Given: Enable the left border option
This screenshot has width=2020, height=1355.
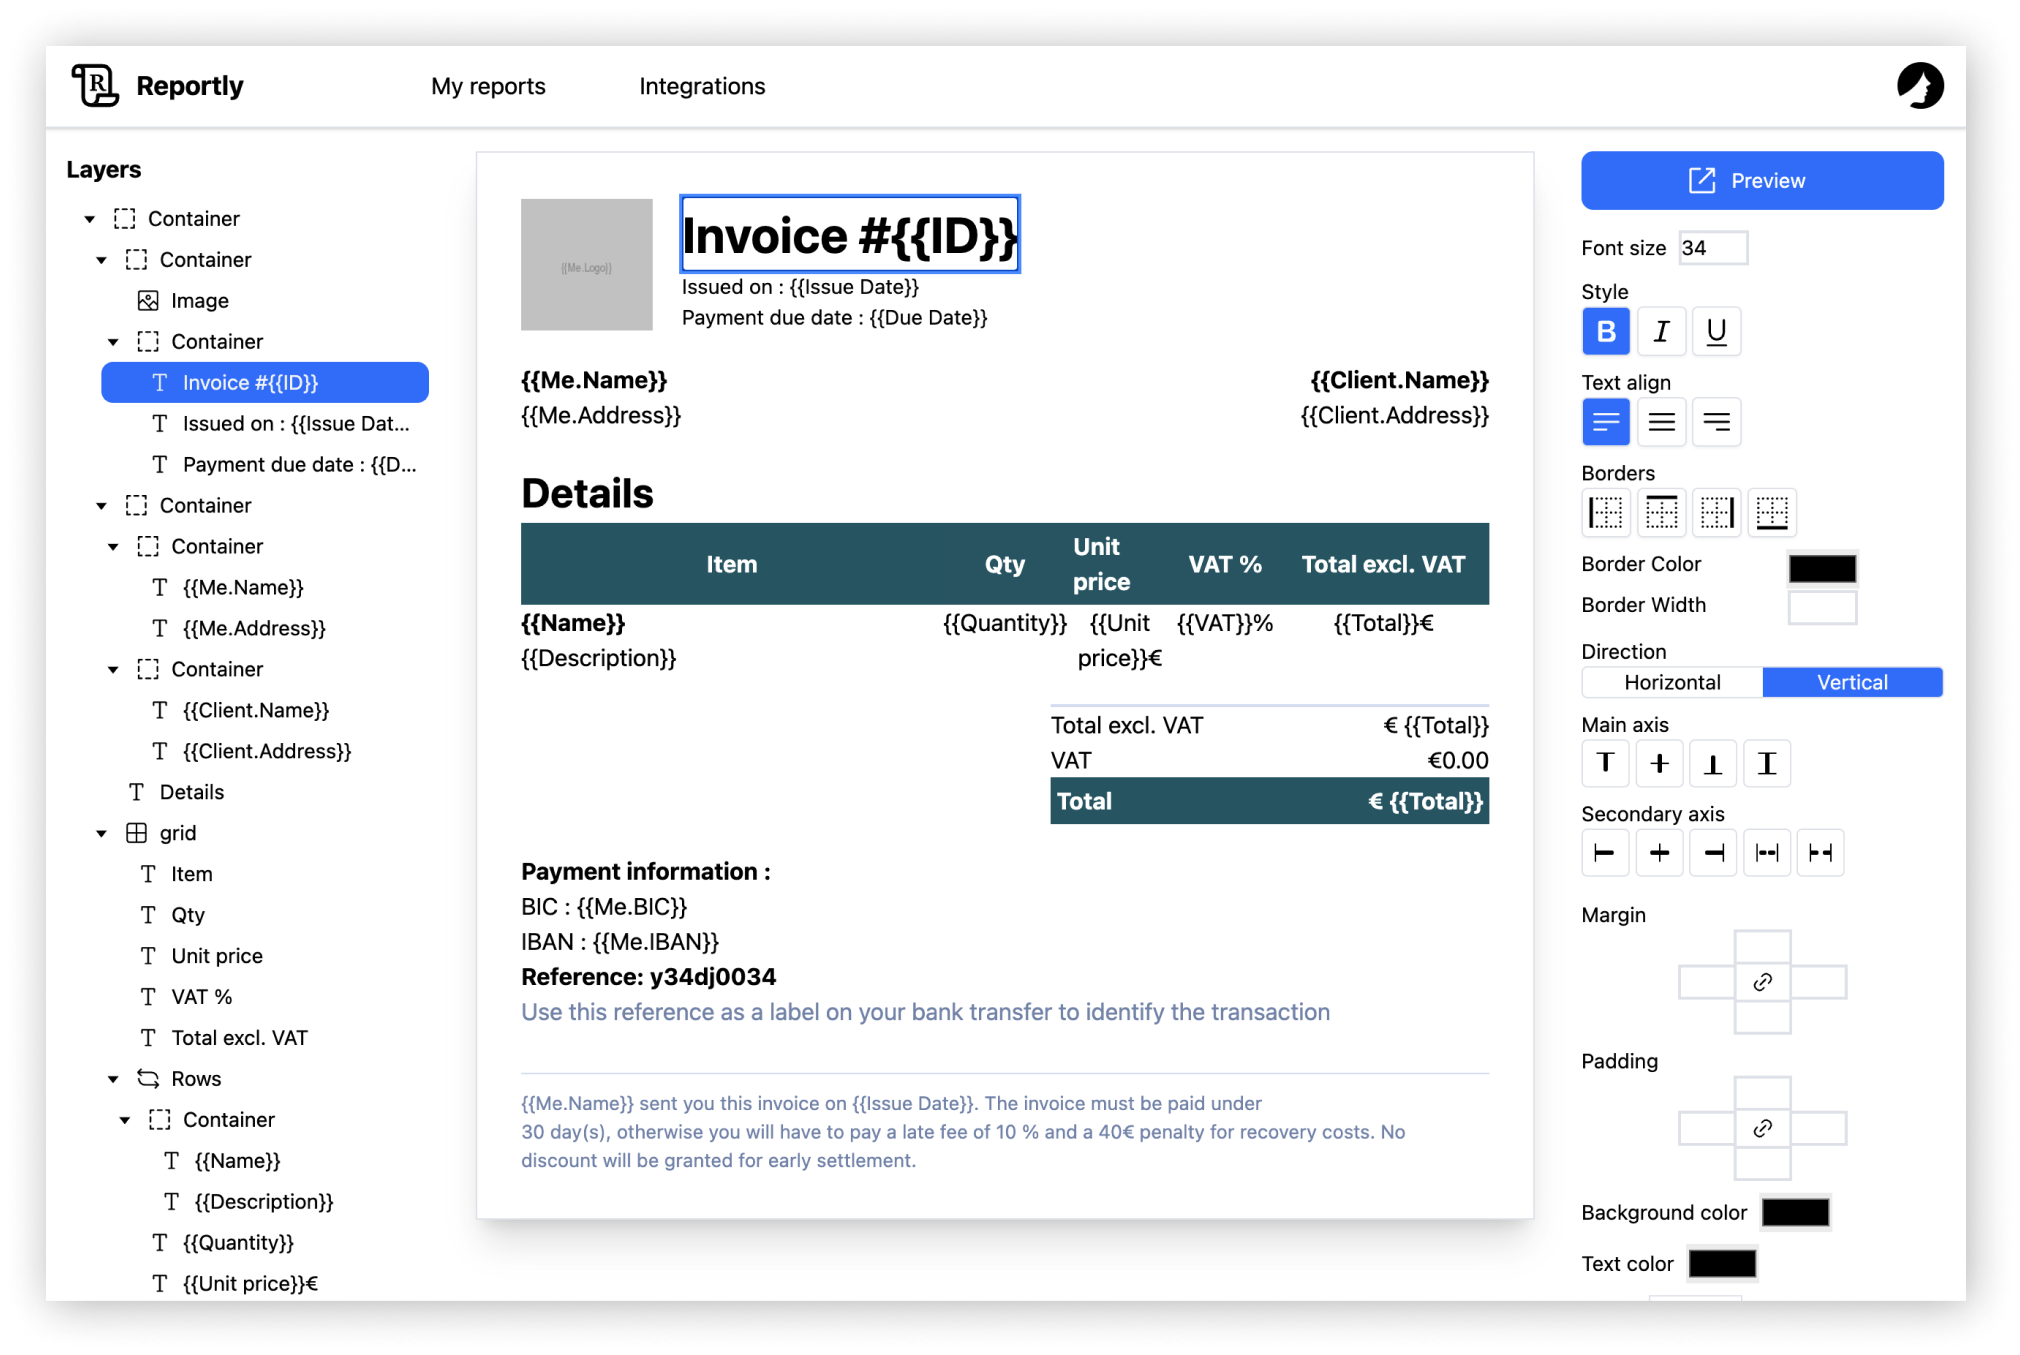Looking at the screenshot, I should [1606, 512].
